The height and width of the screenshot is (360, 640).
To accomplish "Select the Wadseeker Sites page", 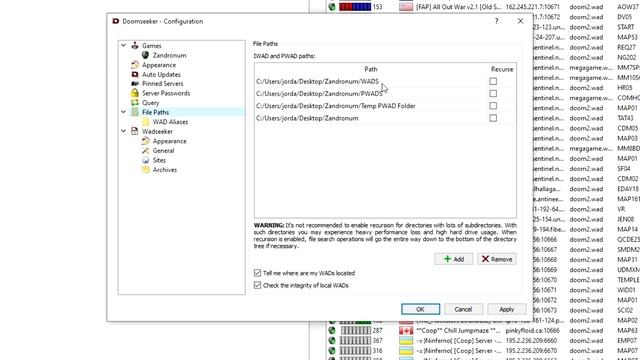I will [x=159, y=160].
